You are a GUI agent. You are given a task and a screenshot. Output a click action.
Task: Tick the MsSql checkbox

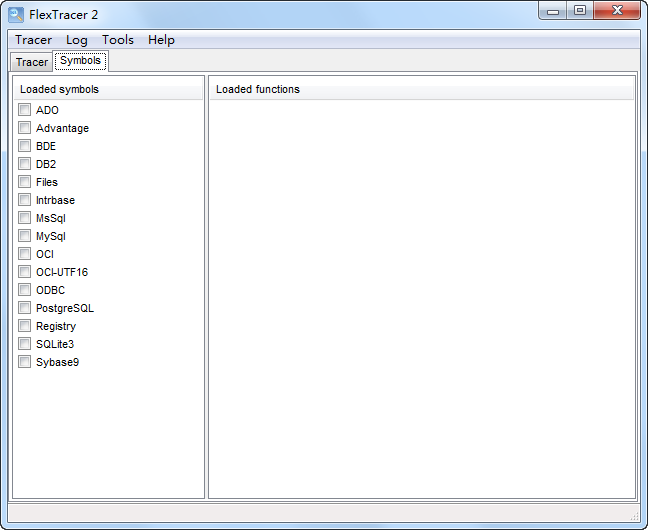click(x=24, y=217)
